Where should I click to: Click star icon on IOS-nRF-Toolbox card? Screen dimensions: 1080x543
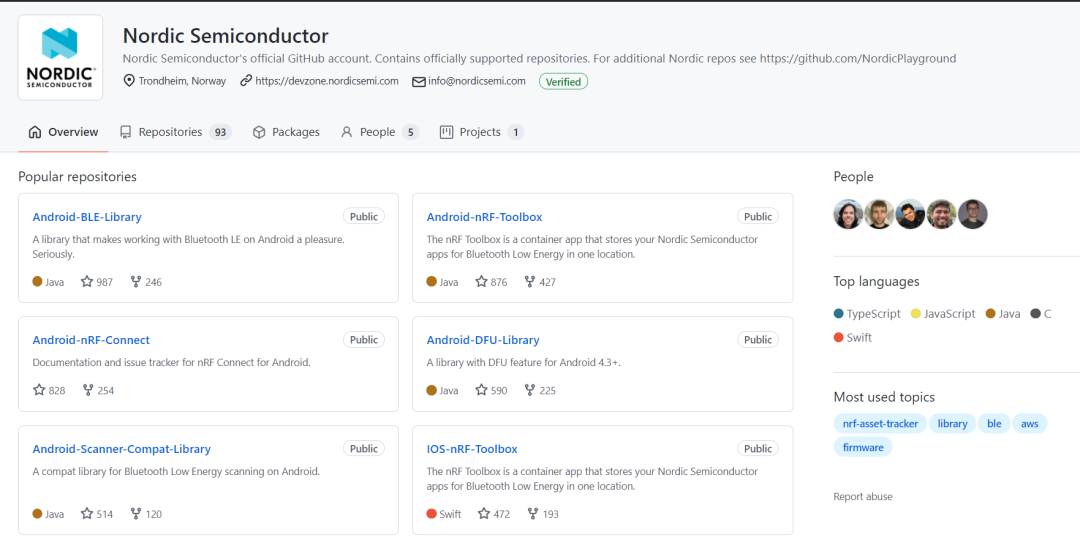coord(484,513)
